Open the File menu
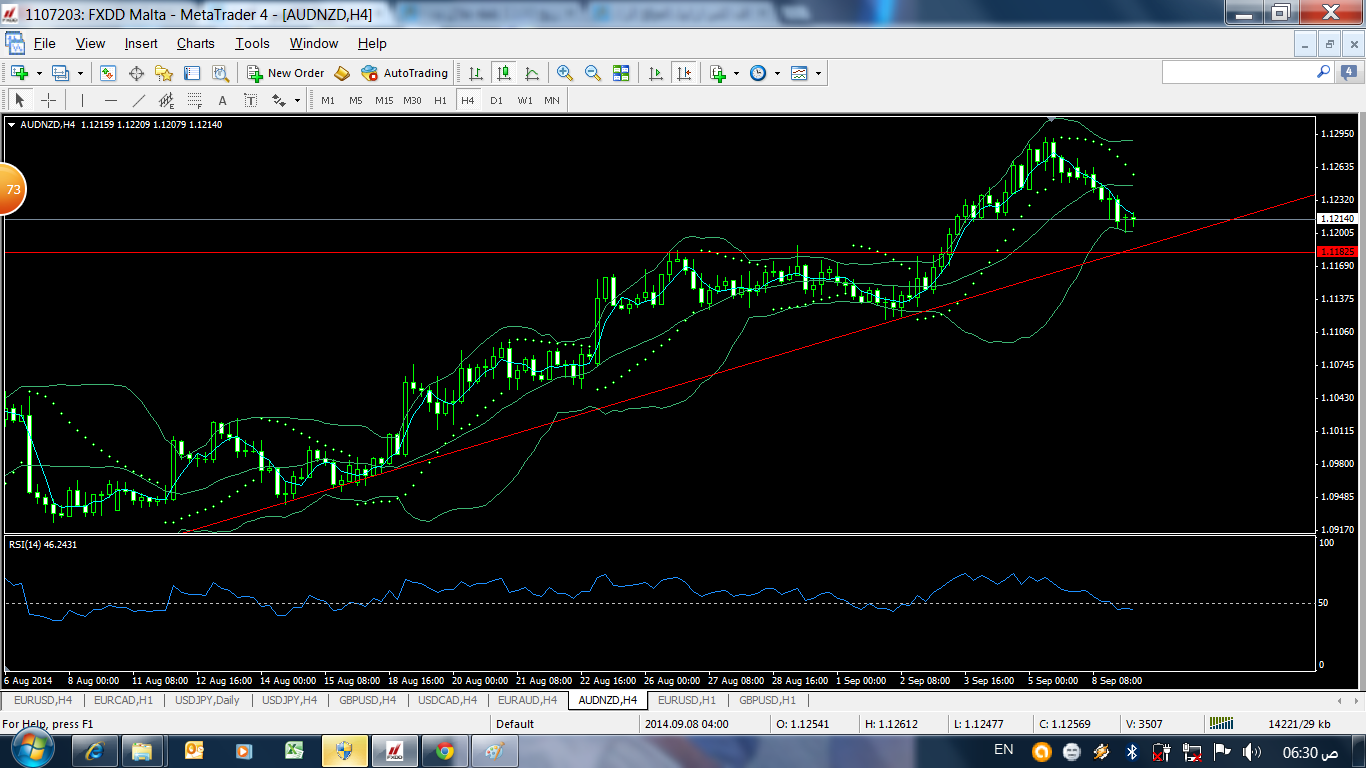Screen dimensions: 1366x768 [44, 43]
